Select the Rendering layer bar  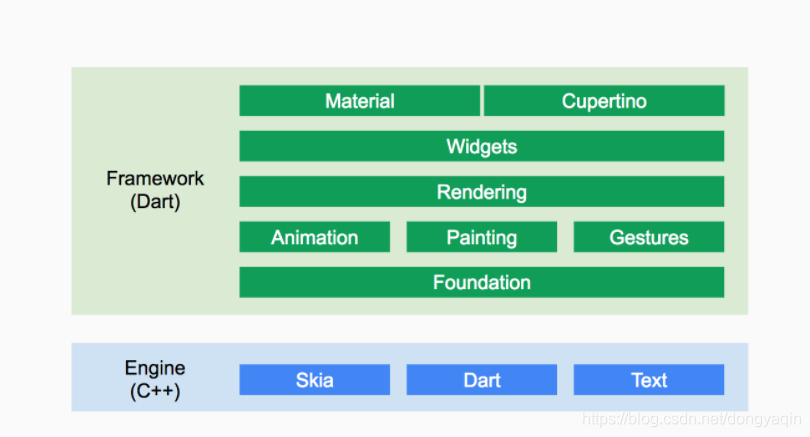tap(481, 192)
